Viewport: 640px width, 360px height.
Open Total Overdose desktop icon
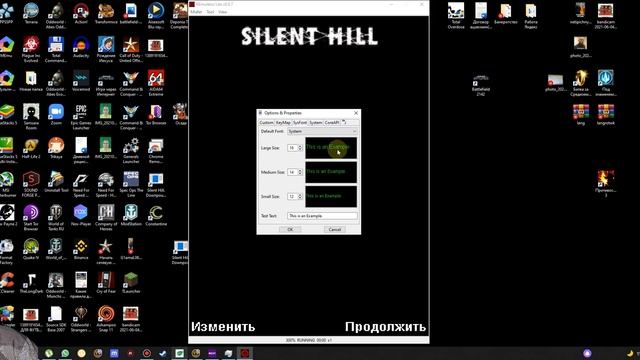coord(456,16)
